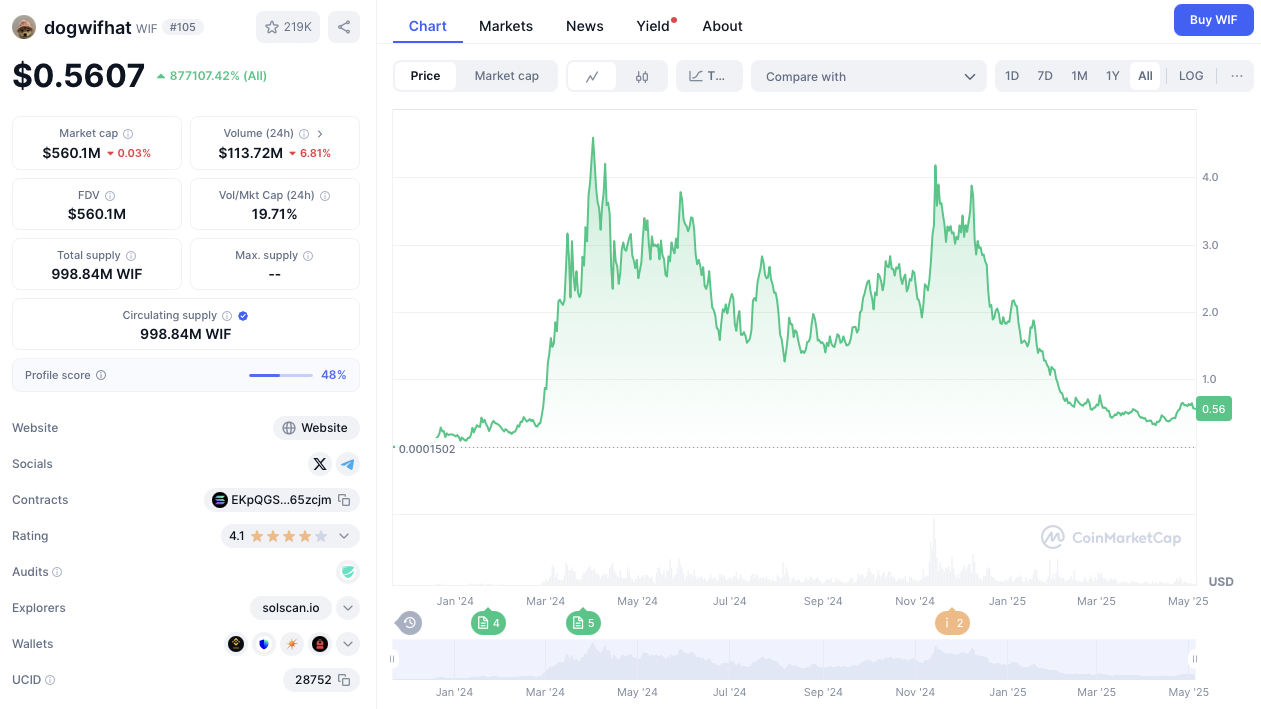Select the Price chart toggle

pos(425,76)
